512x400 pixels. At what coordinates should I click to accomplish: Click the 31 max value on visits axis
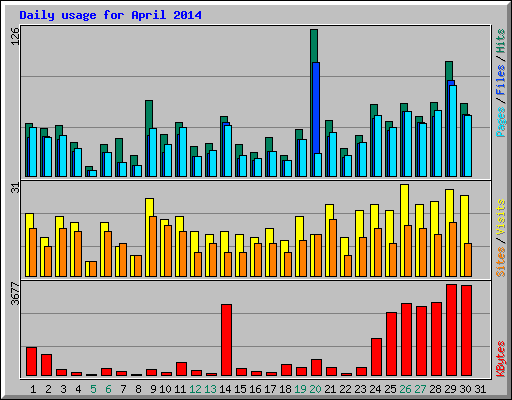(15, 188)
